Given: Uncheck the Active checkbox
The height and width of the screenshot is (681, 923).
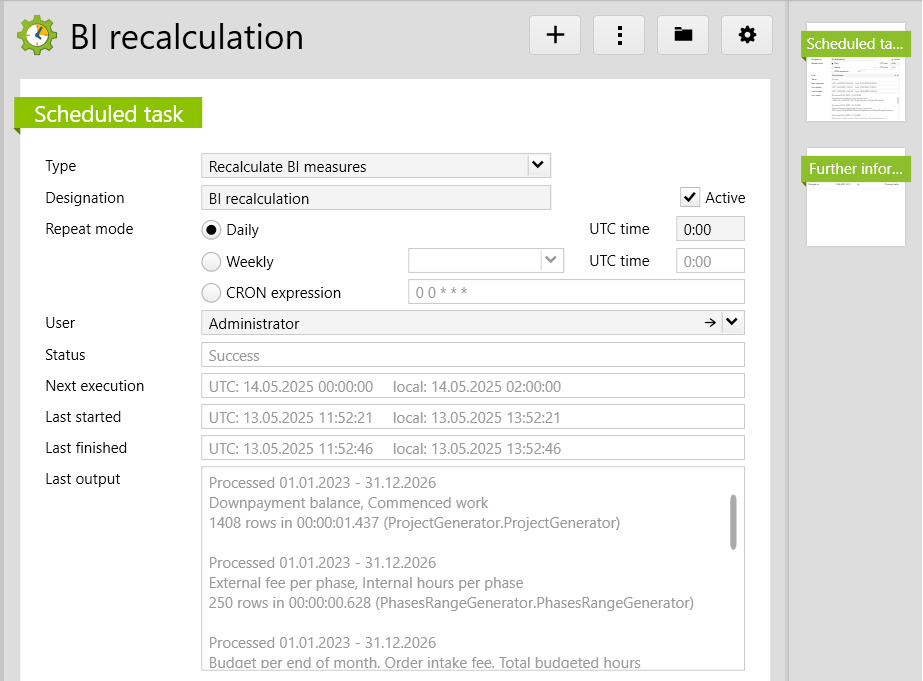Looking at the screenshot, I should (x=689, y=197).
